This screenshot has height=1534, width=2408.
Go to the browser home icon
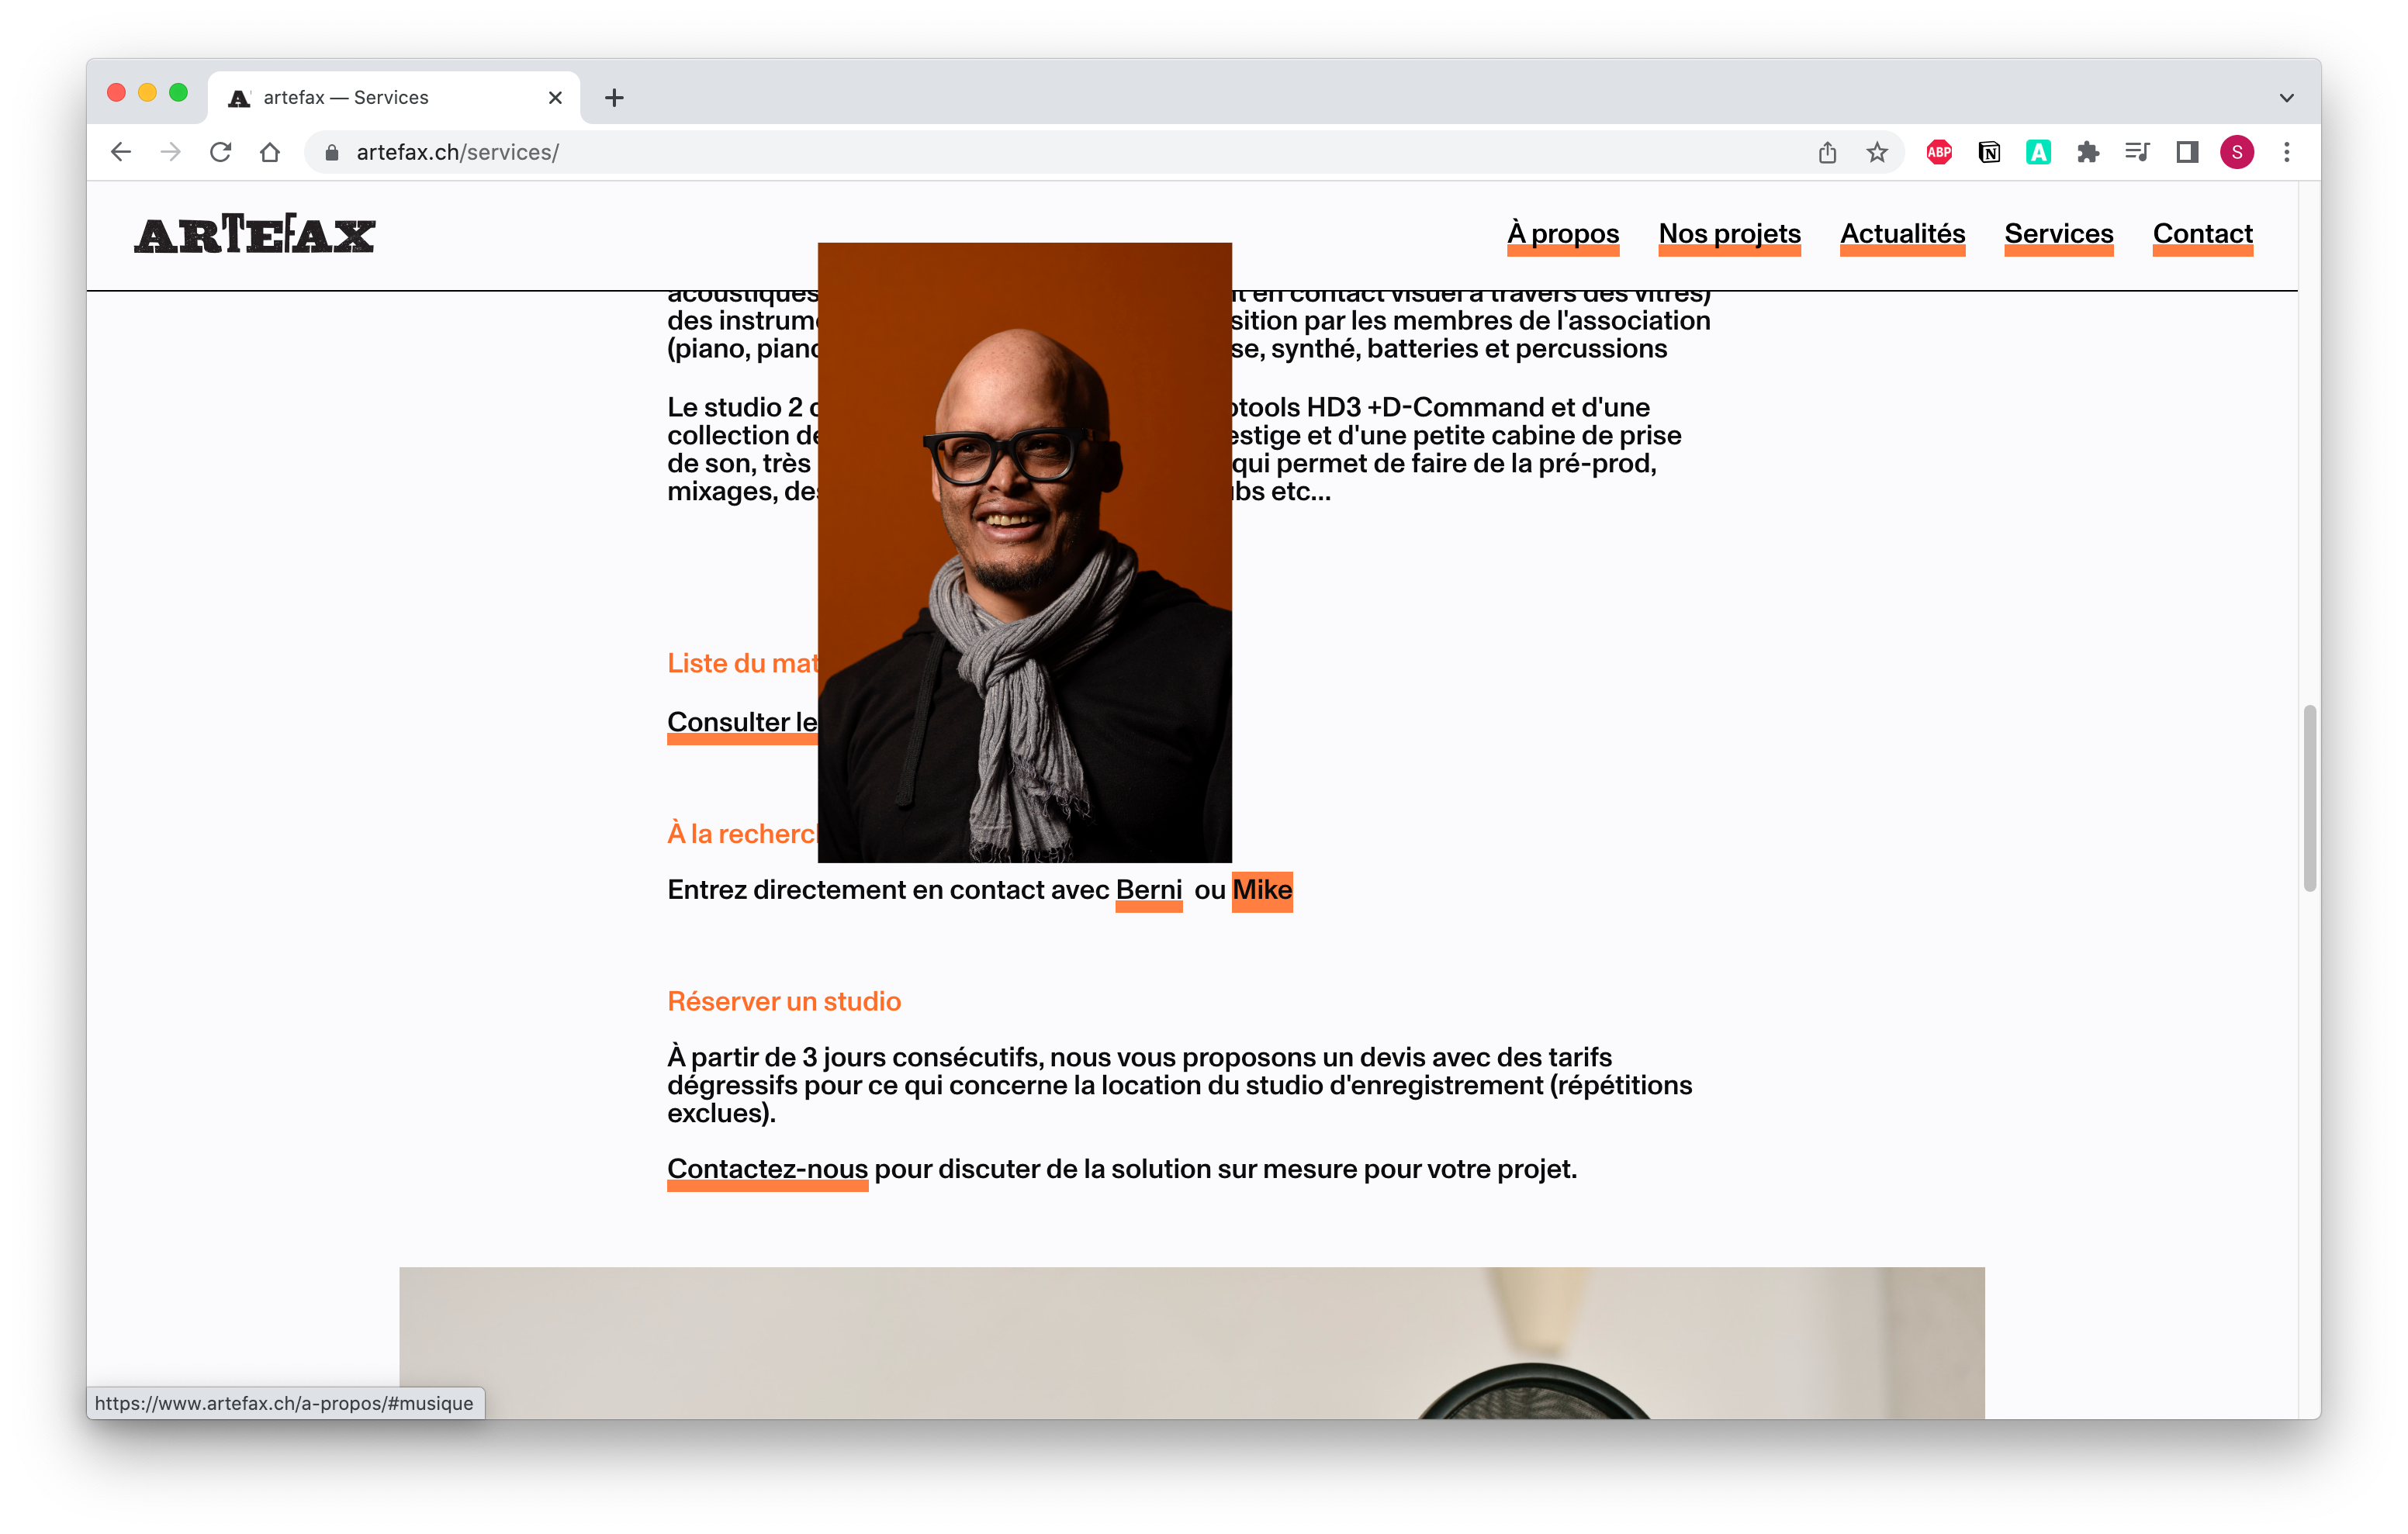pyautogui.click(x=270, y=152)
